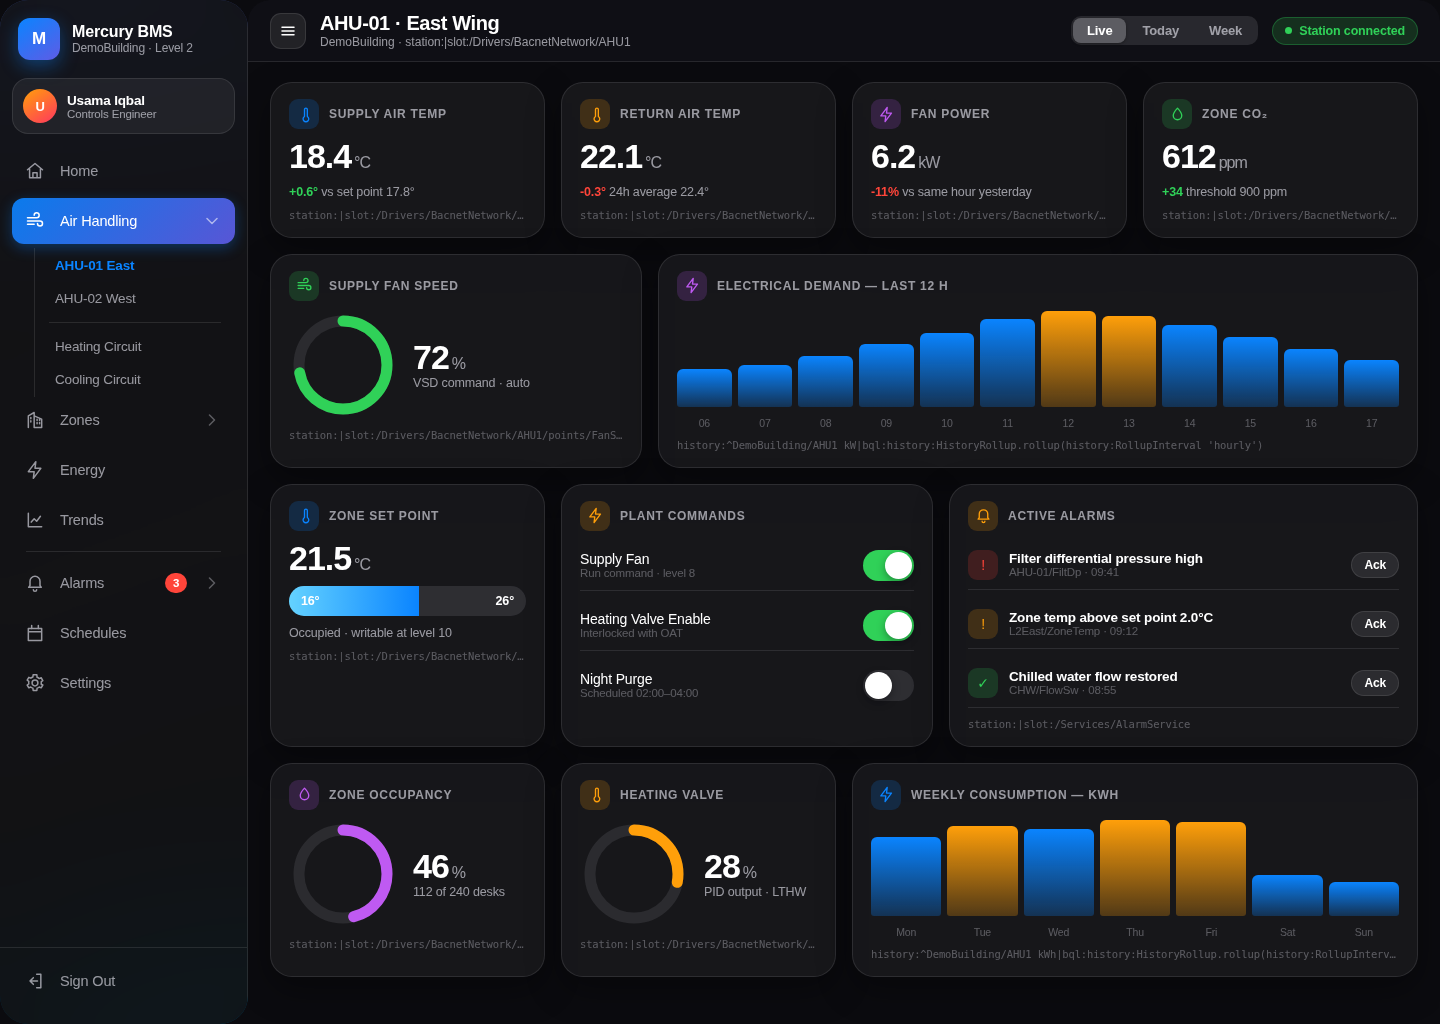Click the Supply Fan Speed 72% gauge ring
Screen dimensions: 1440x1024
[x=343, y=365]
